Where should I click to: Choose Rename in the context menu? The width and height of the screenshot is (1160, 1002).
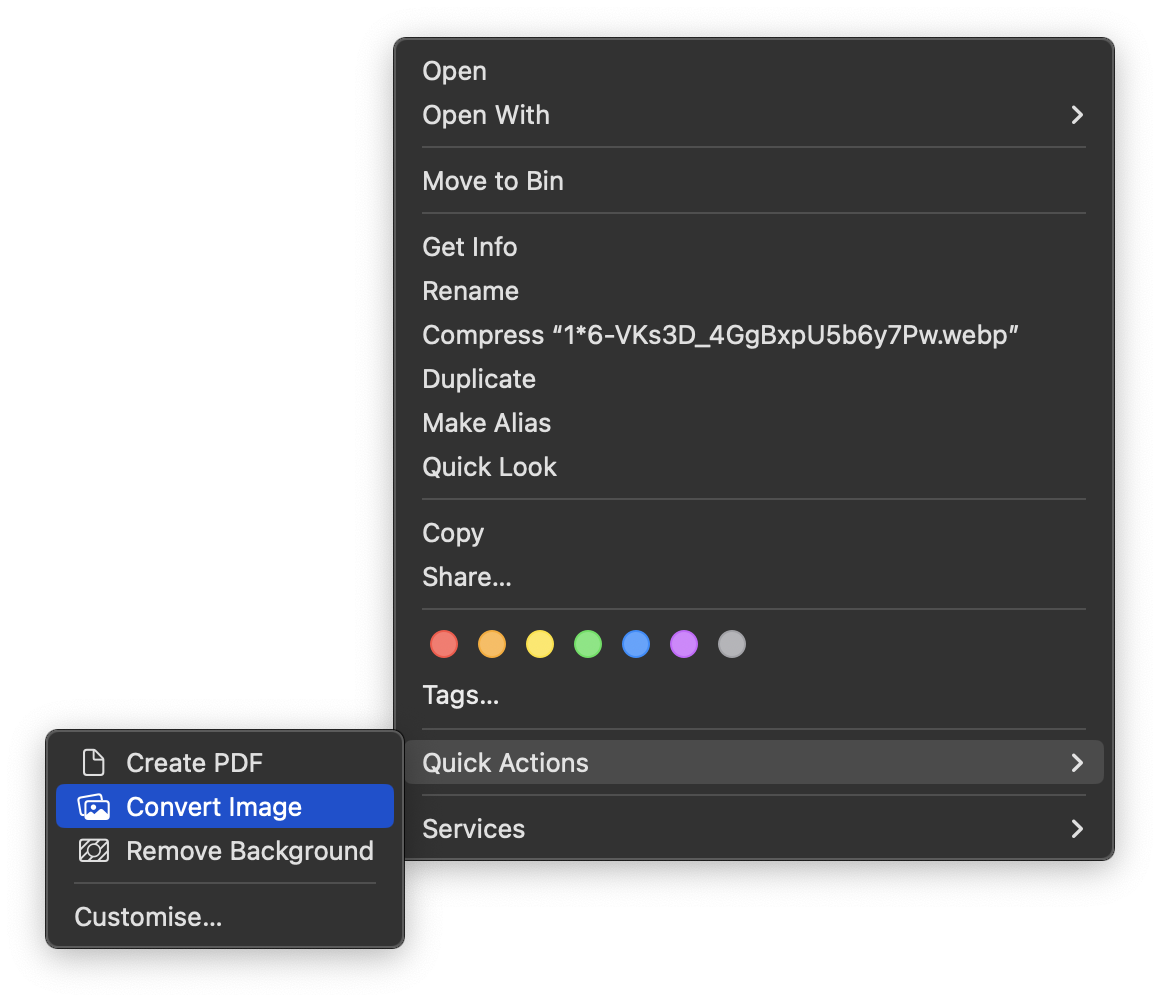[471, 291]
